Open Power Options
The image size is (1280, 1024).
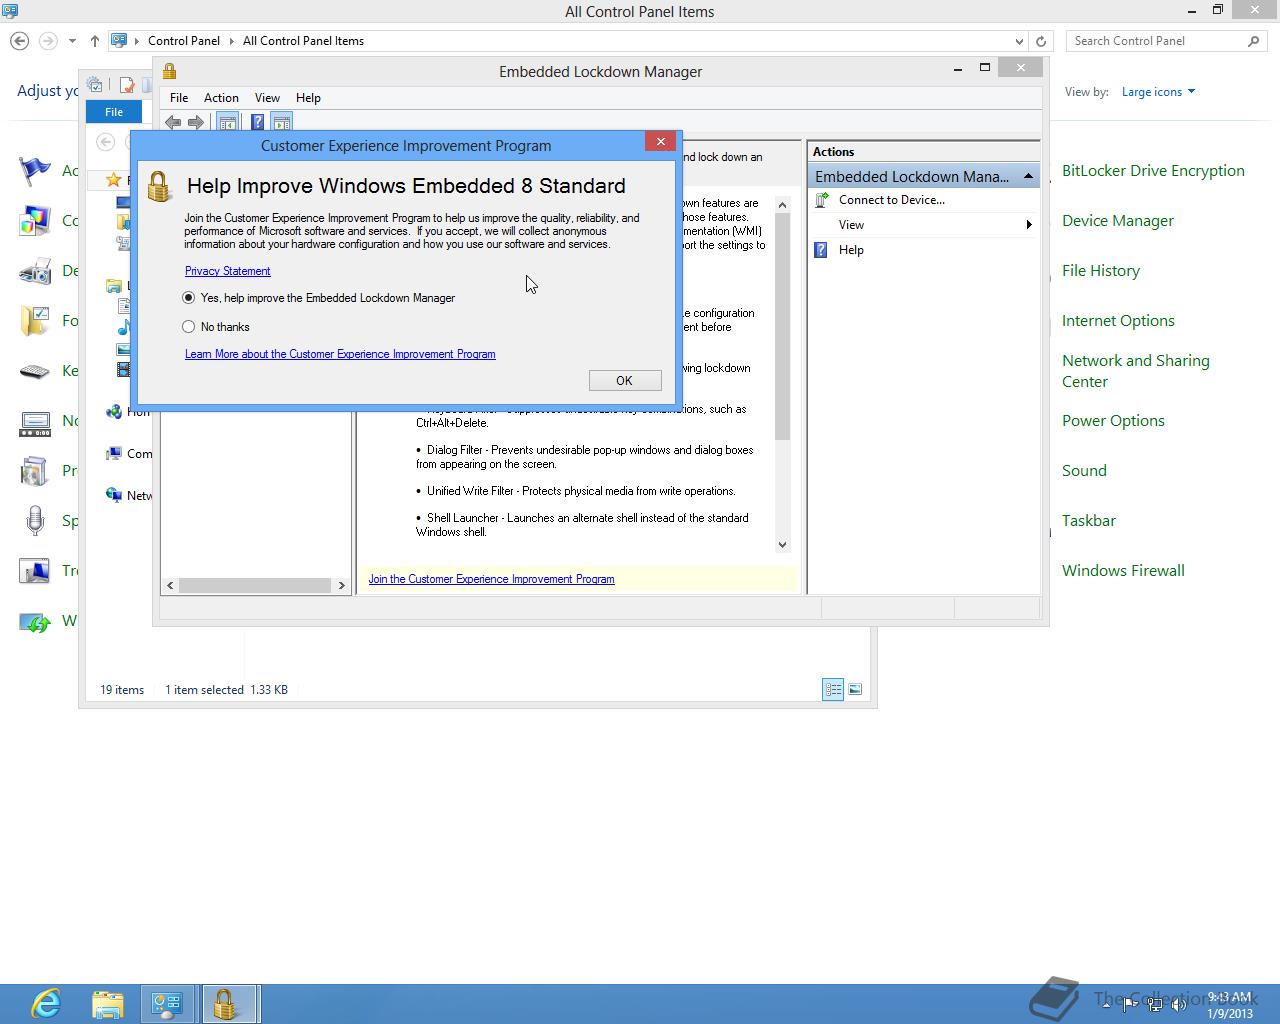click(x=1113, y=421)
